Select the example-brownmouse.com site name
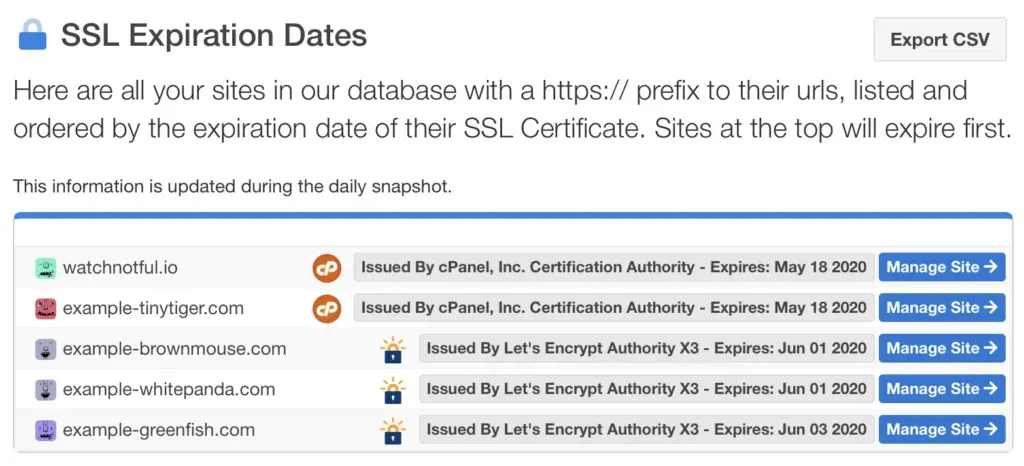This screenshot has width=1024, height=466. 174,349
